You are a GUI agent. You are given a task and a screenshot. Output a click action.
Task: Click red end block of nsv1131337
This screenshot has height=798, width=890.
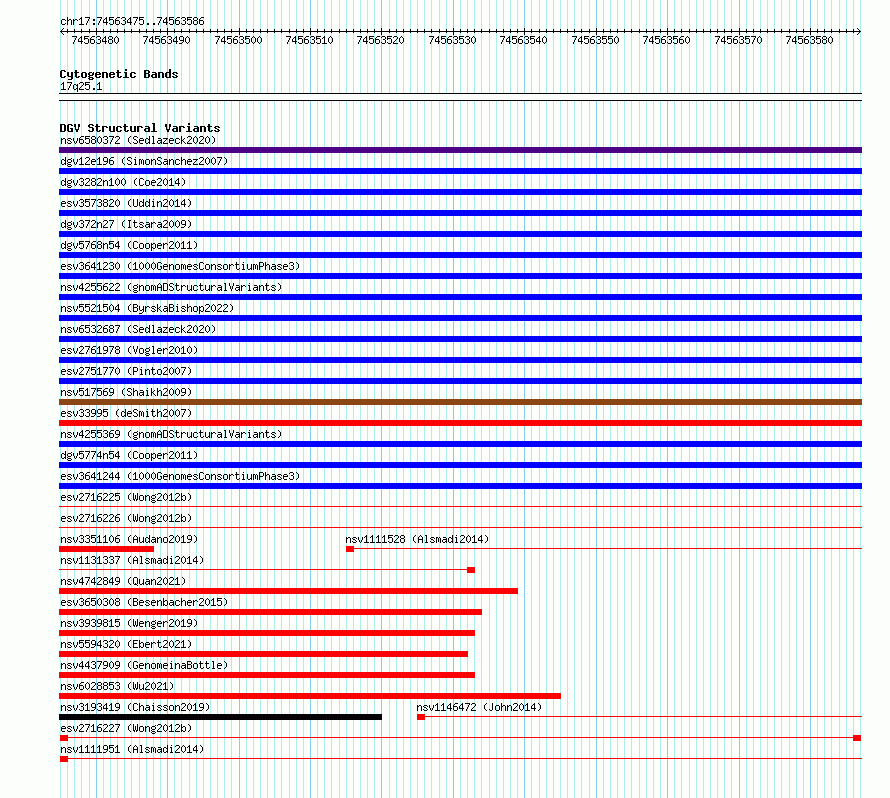471,570
